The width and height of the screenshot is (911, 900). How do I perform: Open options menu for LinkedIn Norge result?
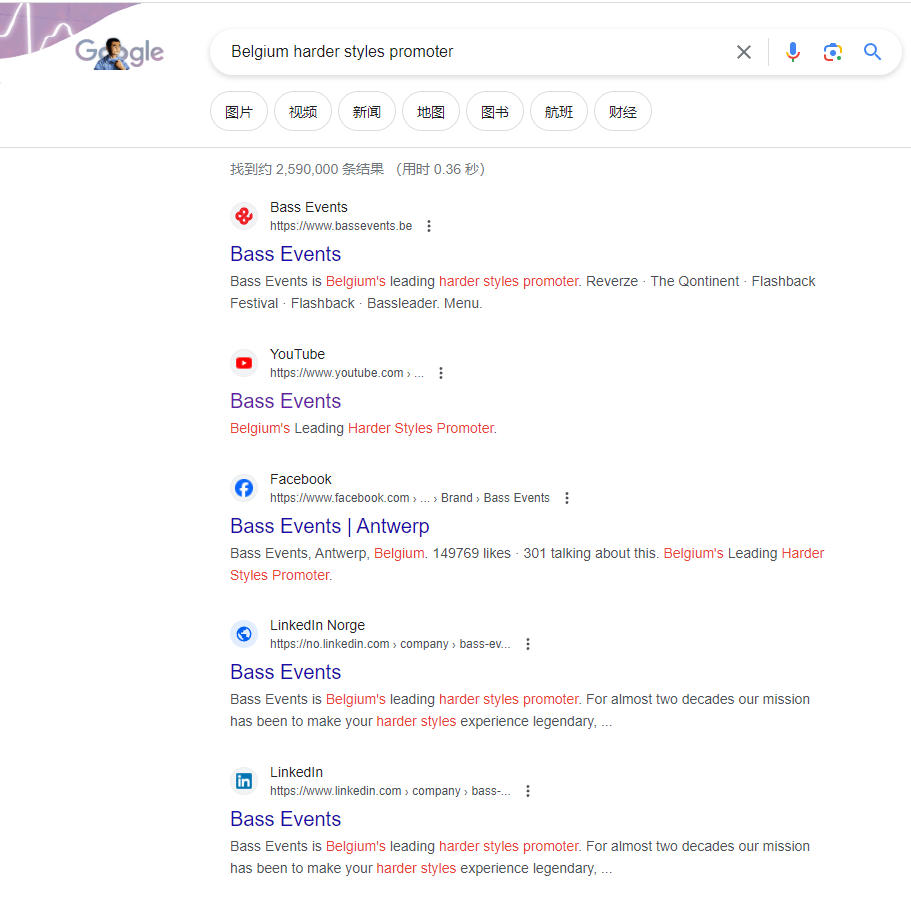click(528, 644)
